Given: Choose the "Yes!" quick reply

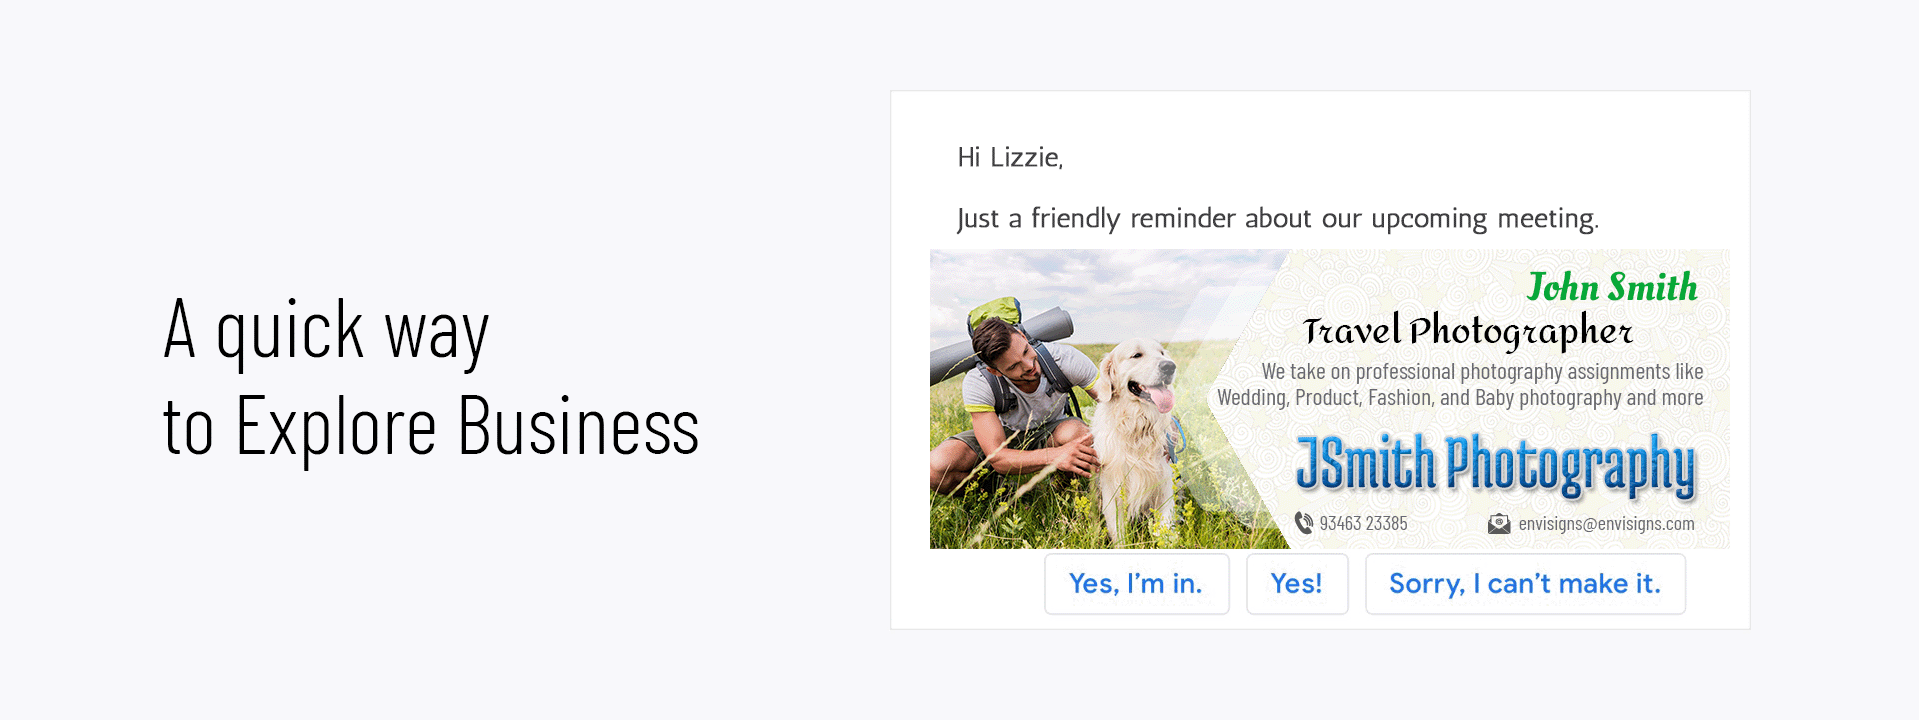Looking at the screenshot, I should point(1296,584).
